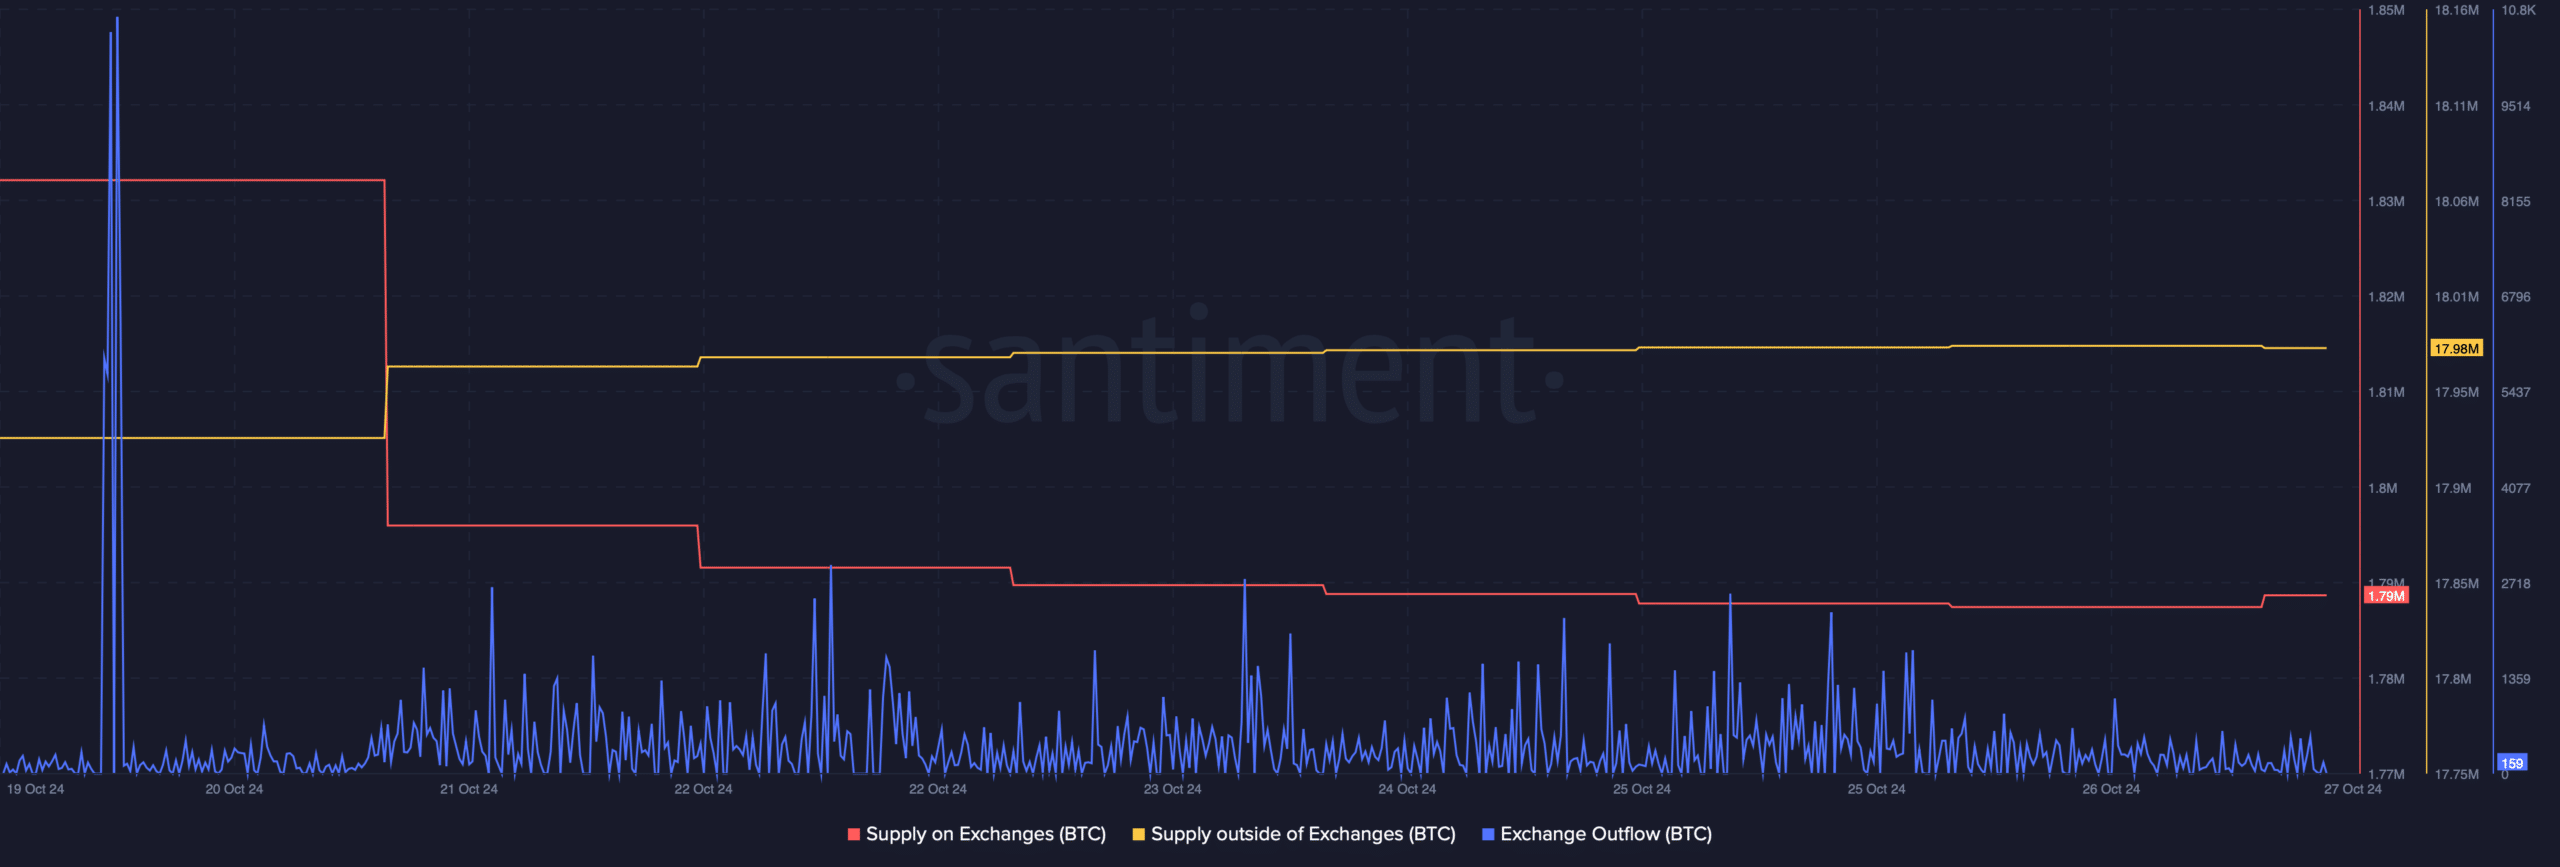Click the 1.85M red axis value
The height and width of the screenshot is (867, 2560).
point(2386,10)
